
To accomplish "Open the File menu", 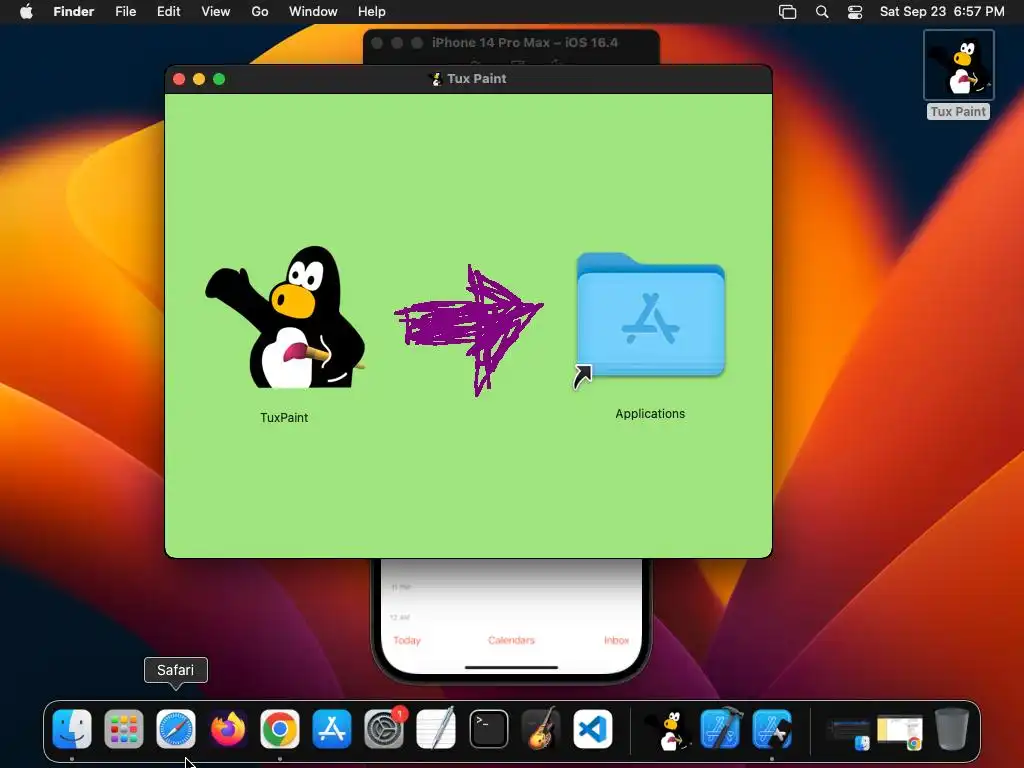I will point(125,12).
